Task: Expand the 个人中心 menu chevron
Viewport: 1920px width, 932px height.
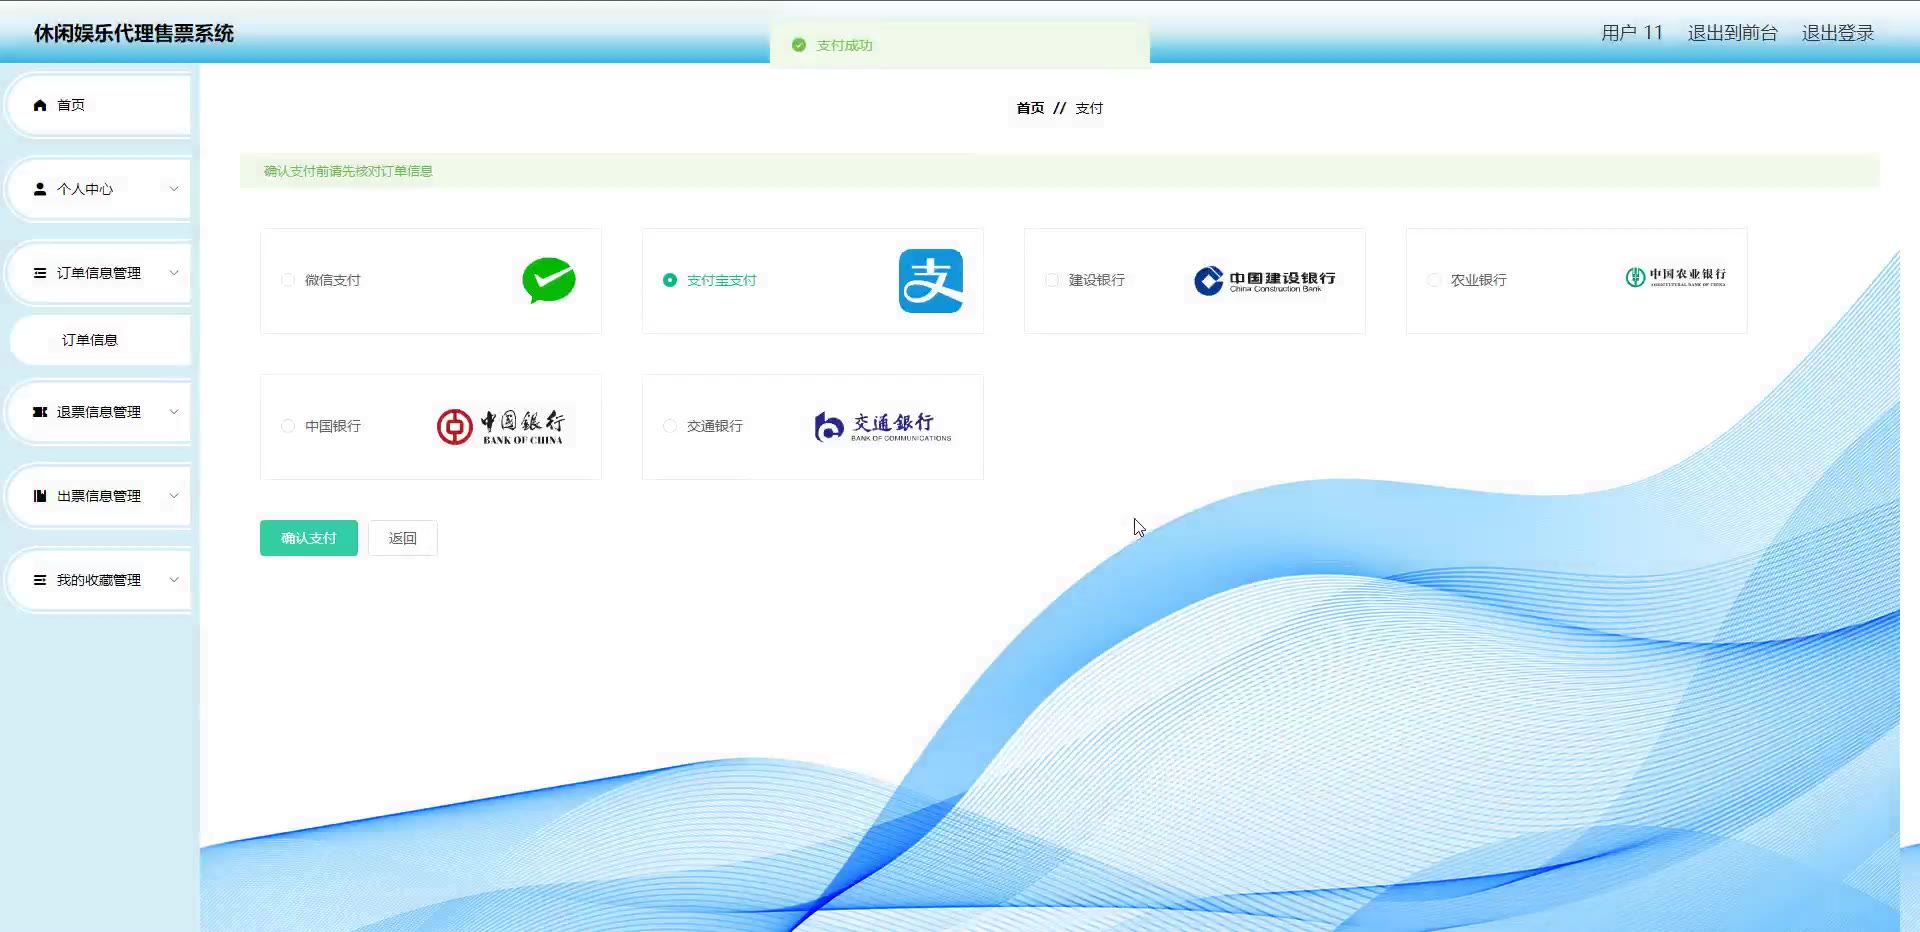Action: [x=174, y=189]
